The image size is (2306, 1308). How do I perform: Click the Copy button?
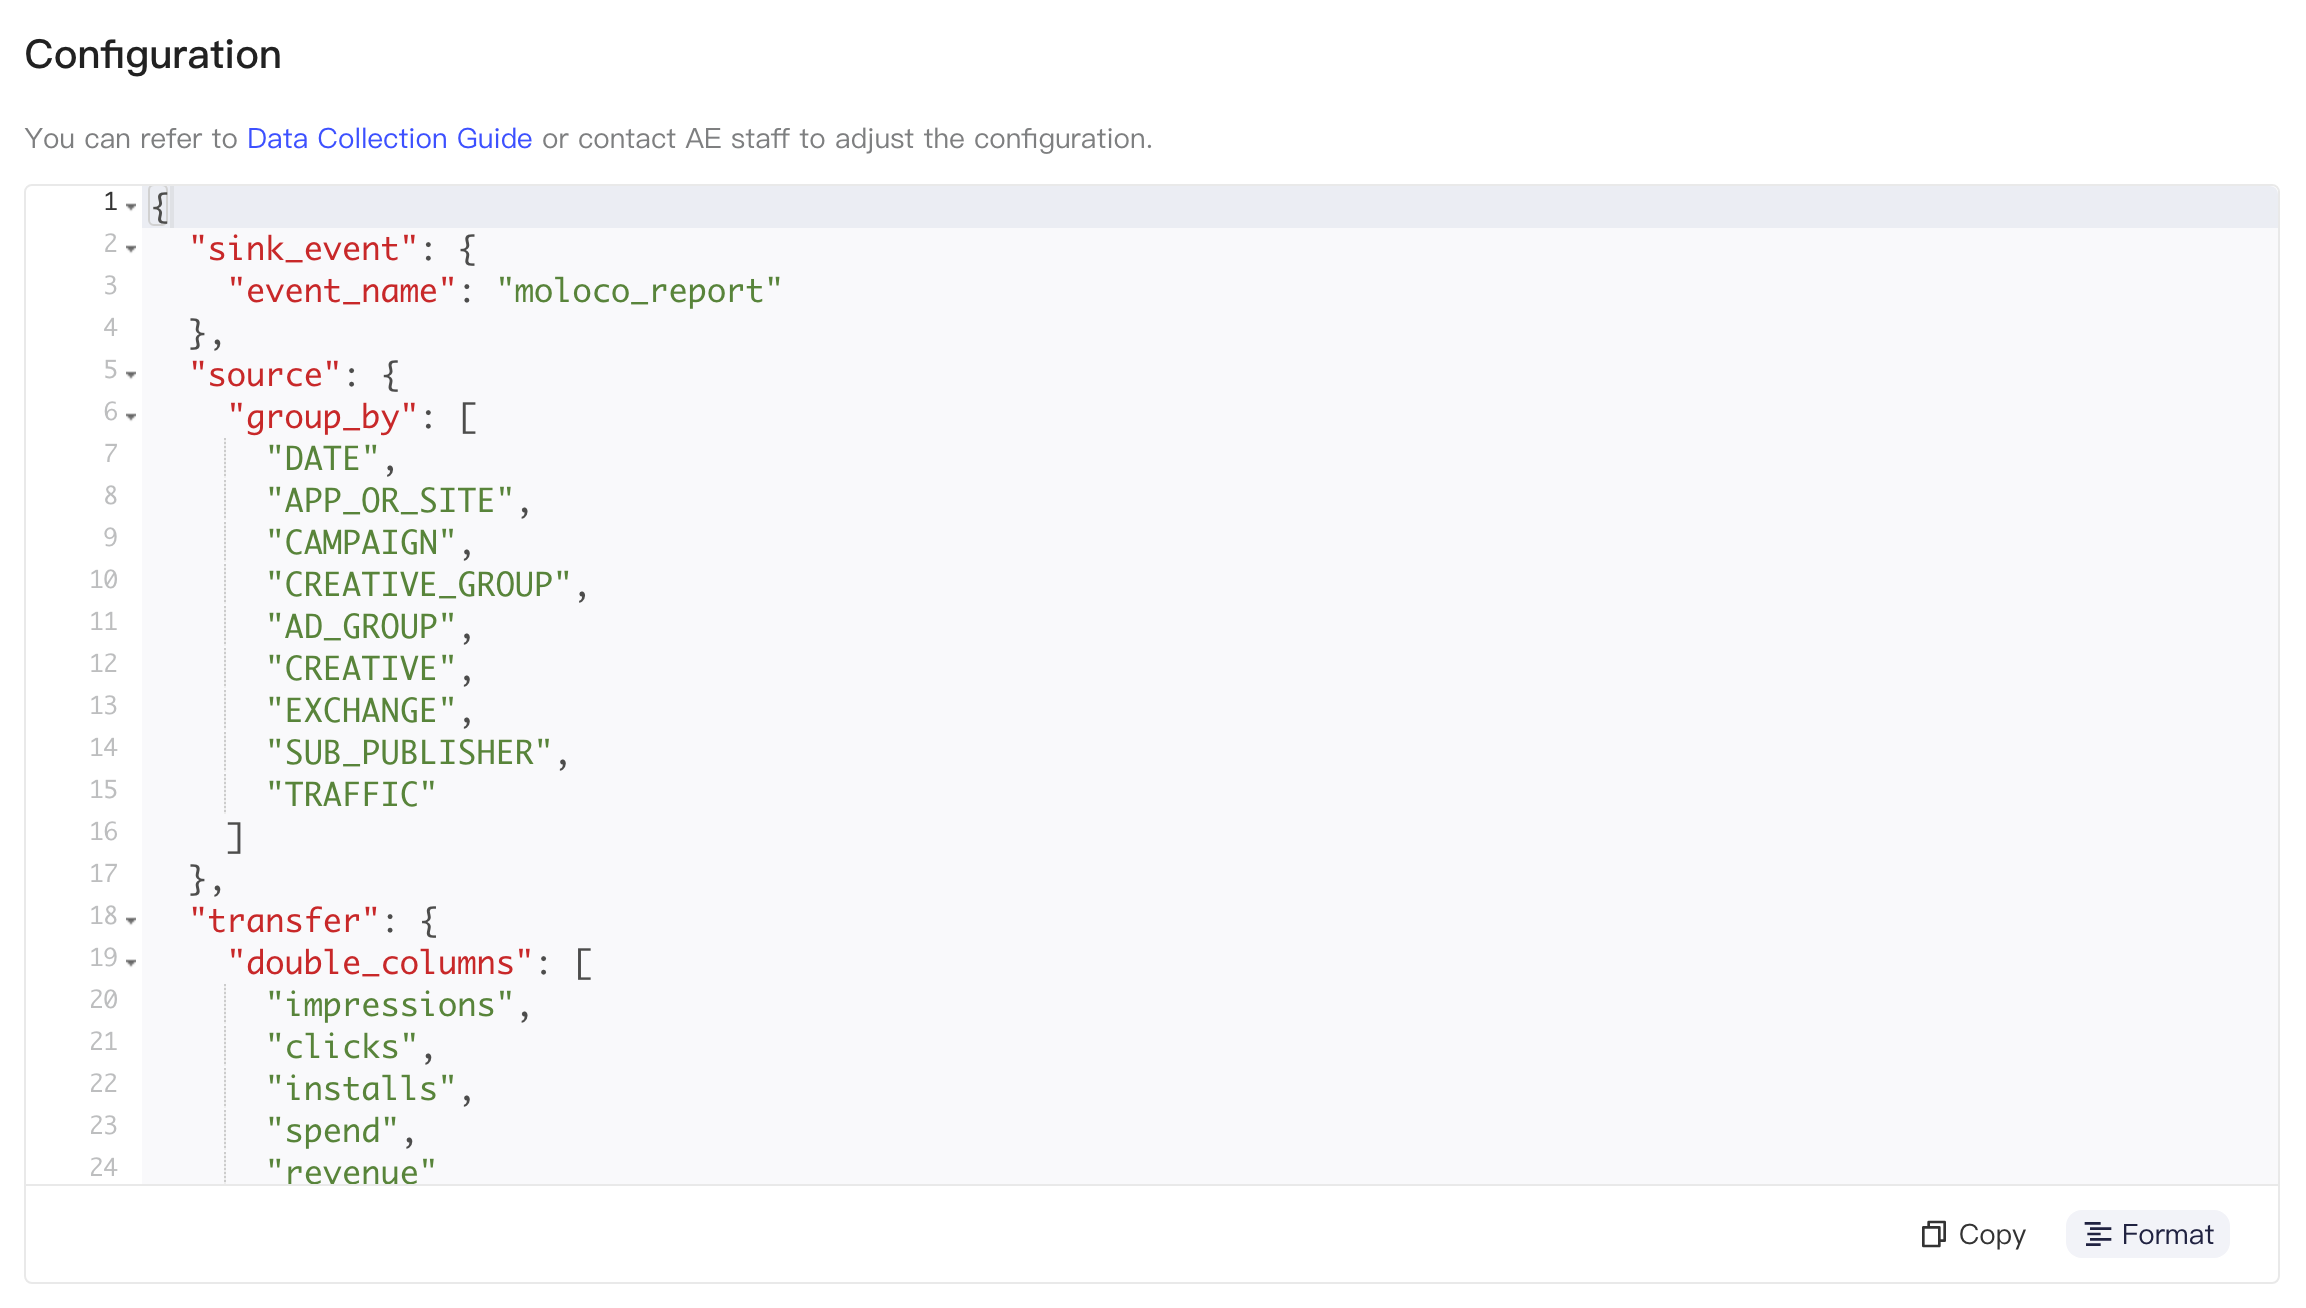(1973, 1234)
